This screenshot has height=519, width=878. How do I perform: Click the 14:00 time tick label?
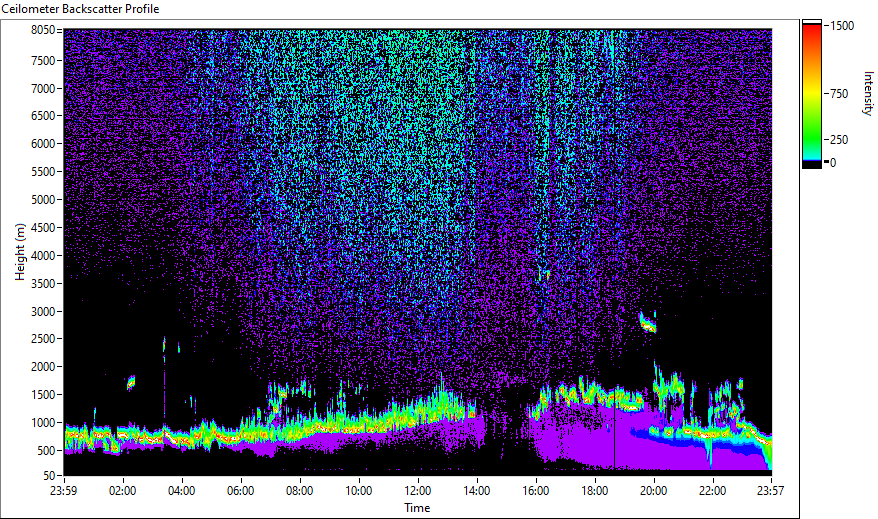477,491
